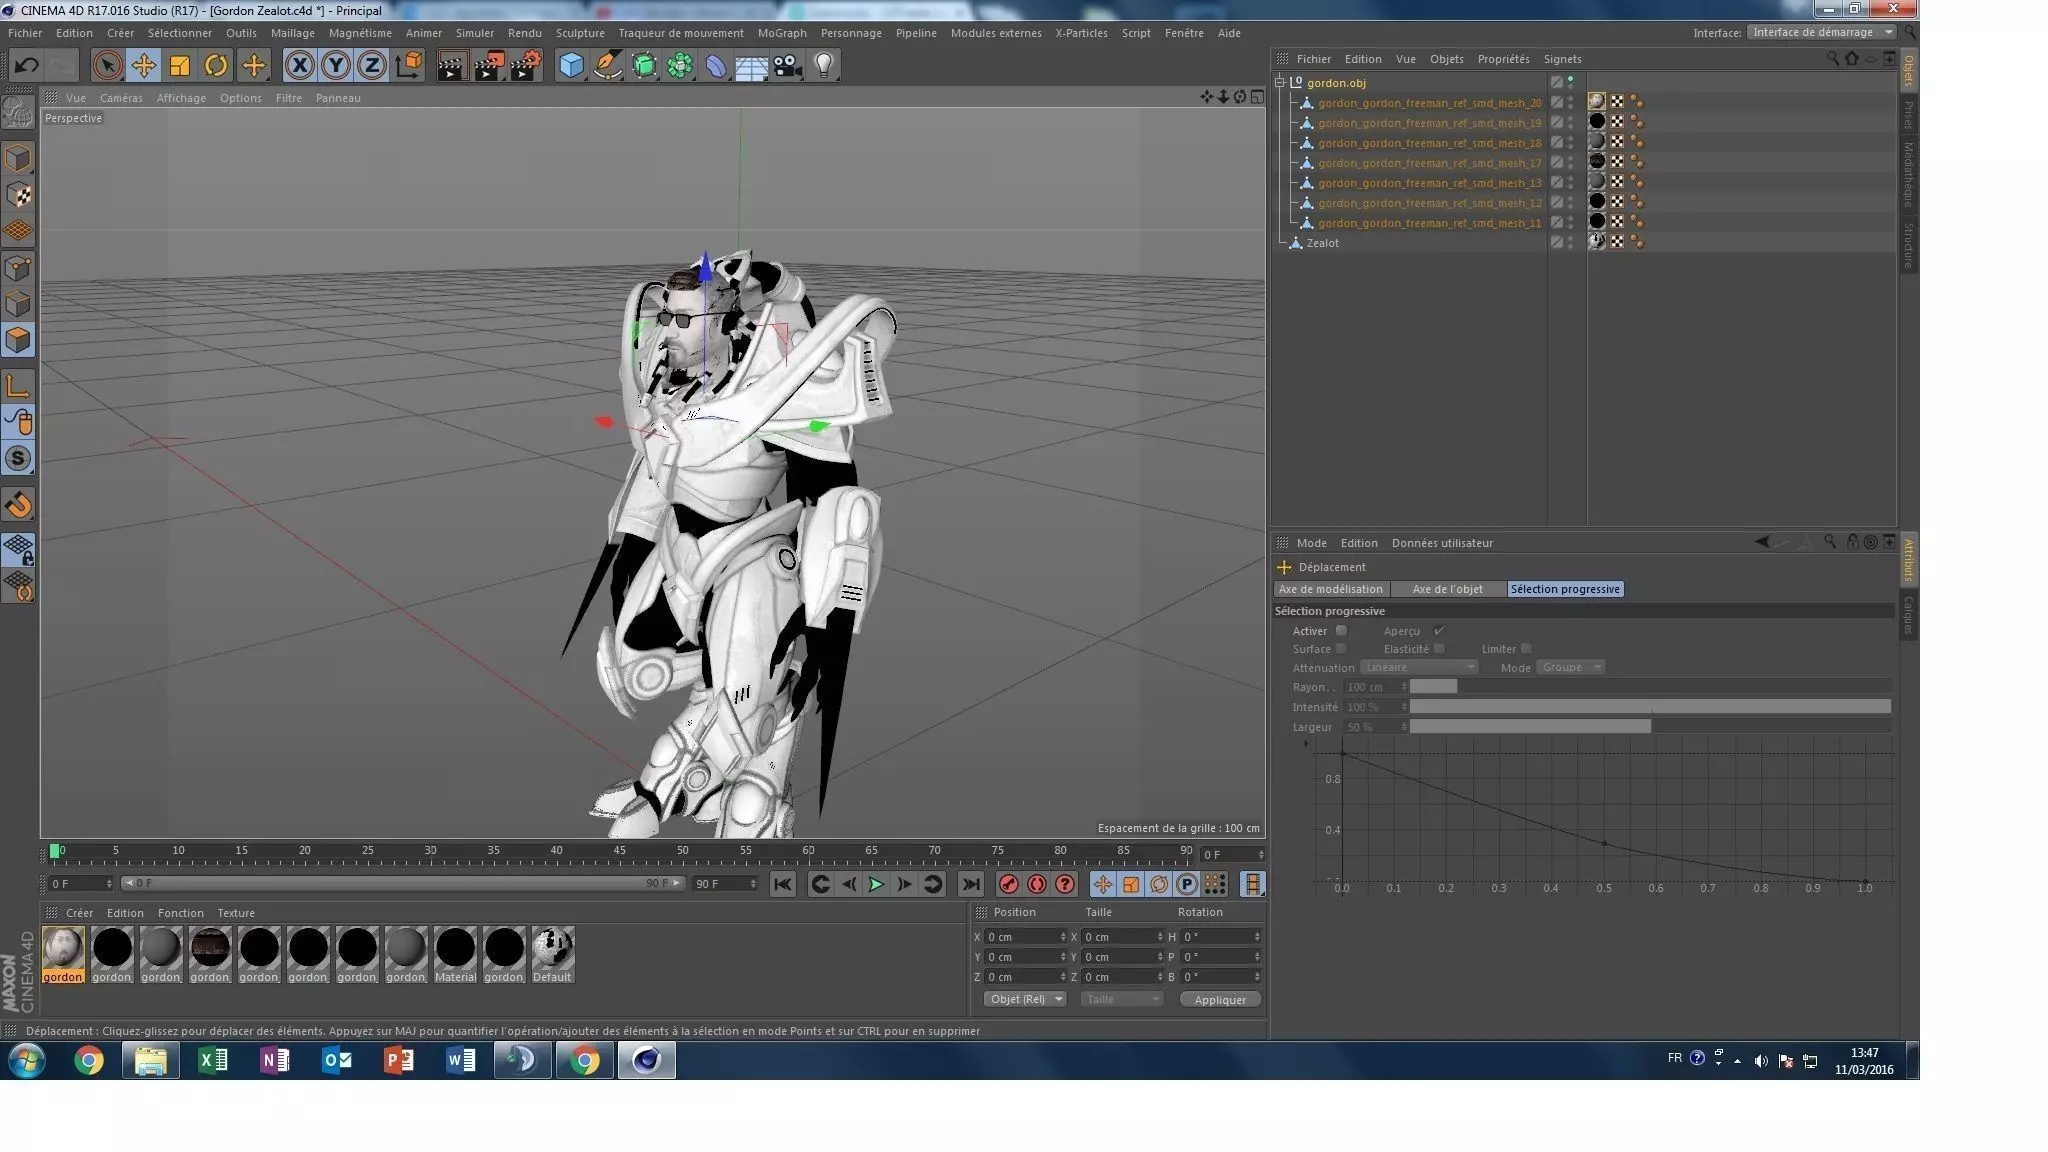The width and height of the screenshot is (2048, 1152).
Task: Toggle the Aperçu checkbox
Action: [x=1439, y=631]
